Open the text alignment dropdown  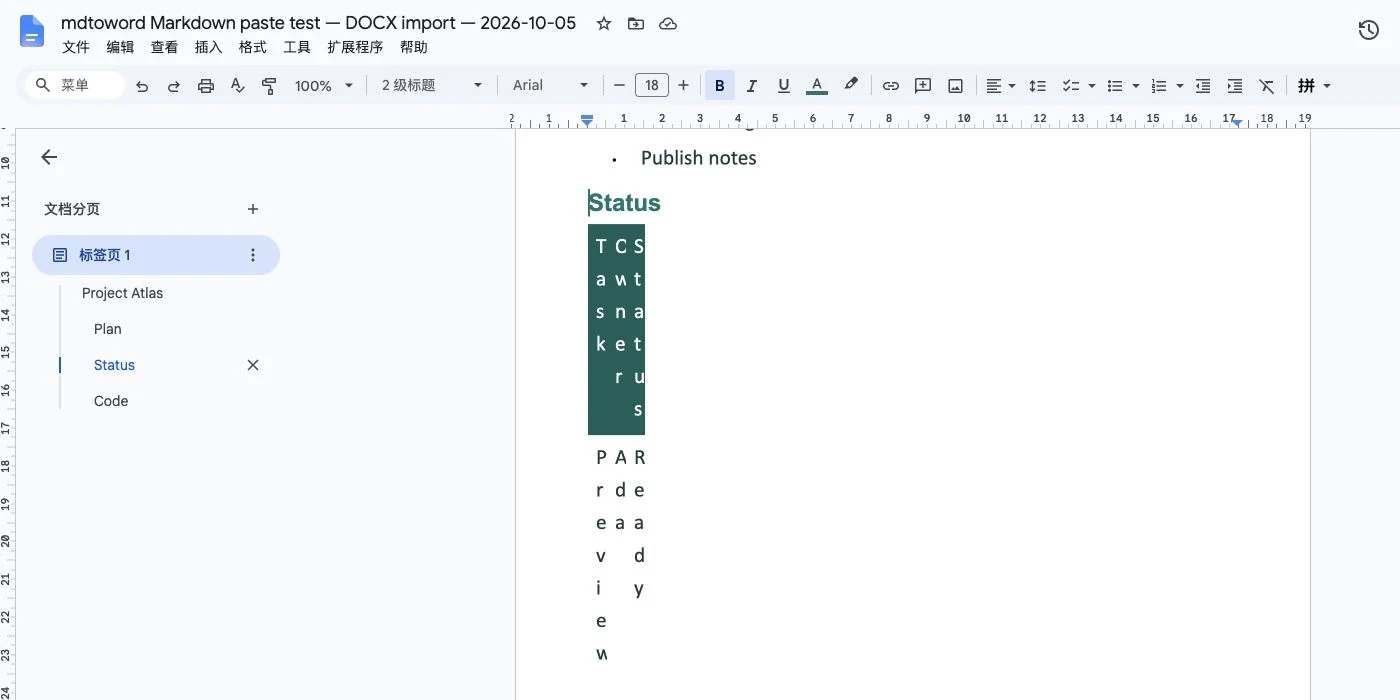click(1001, 86)
